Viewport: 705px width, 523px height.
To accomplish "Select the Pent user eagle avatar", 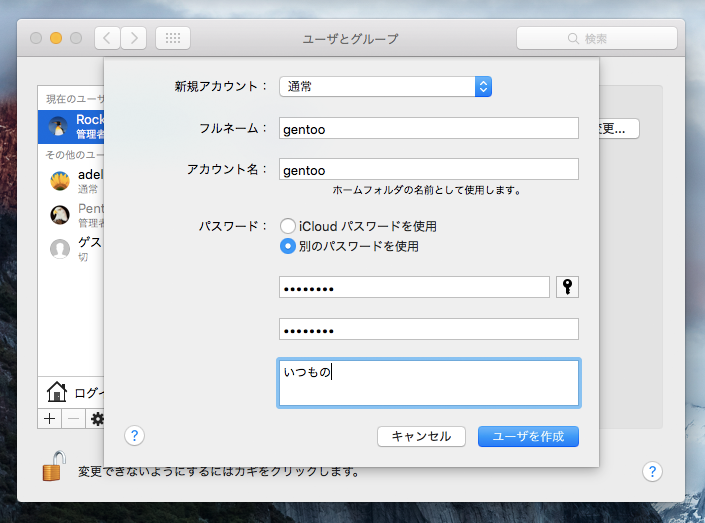I will (x=60, y=215).
